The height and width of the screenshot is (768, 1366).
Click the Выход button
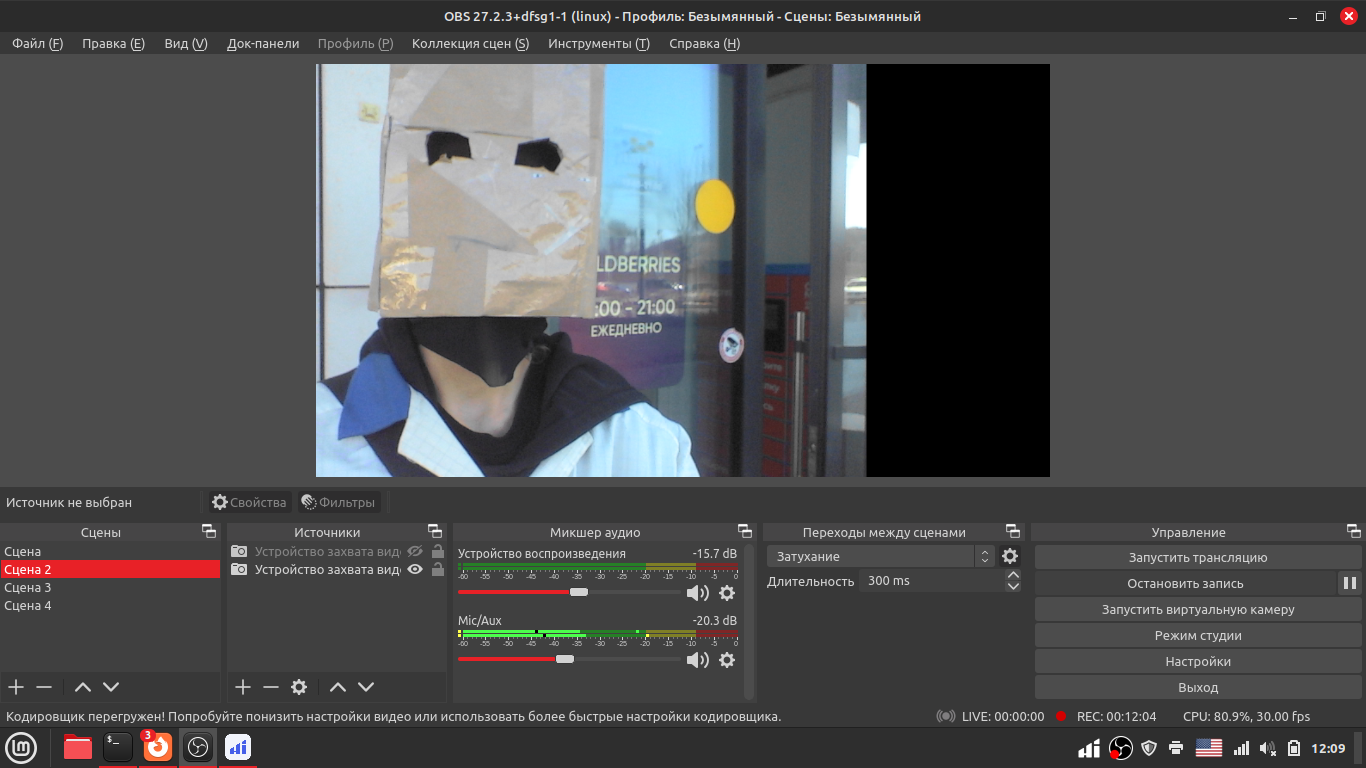[x=1198, y=687]
